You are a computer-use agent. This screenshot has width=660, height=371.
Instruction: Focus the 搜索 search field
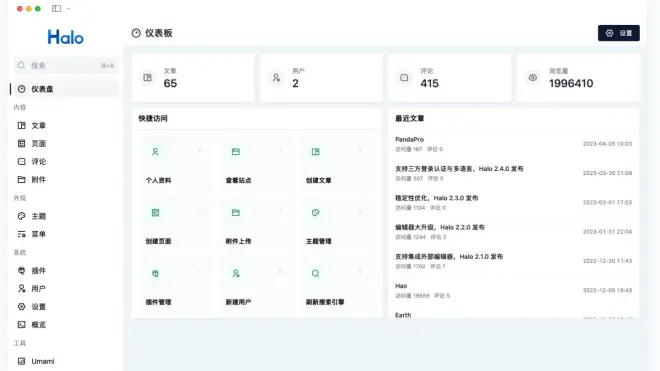[66, 65]
